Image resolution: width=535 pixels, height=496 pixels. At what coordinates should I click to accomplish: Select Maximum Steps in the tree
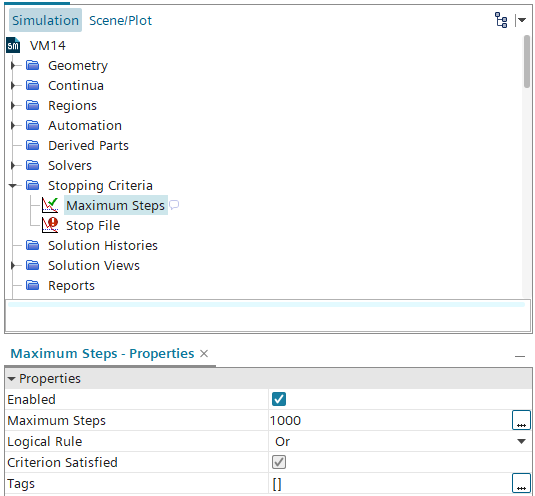(x=115, y=205)
